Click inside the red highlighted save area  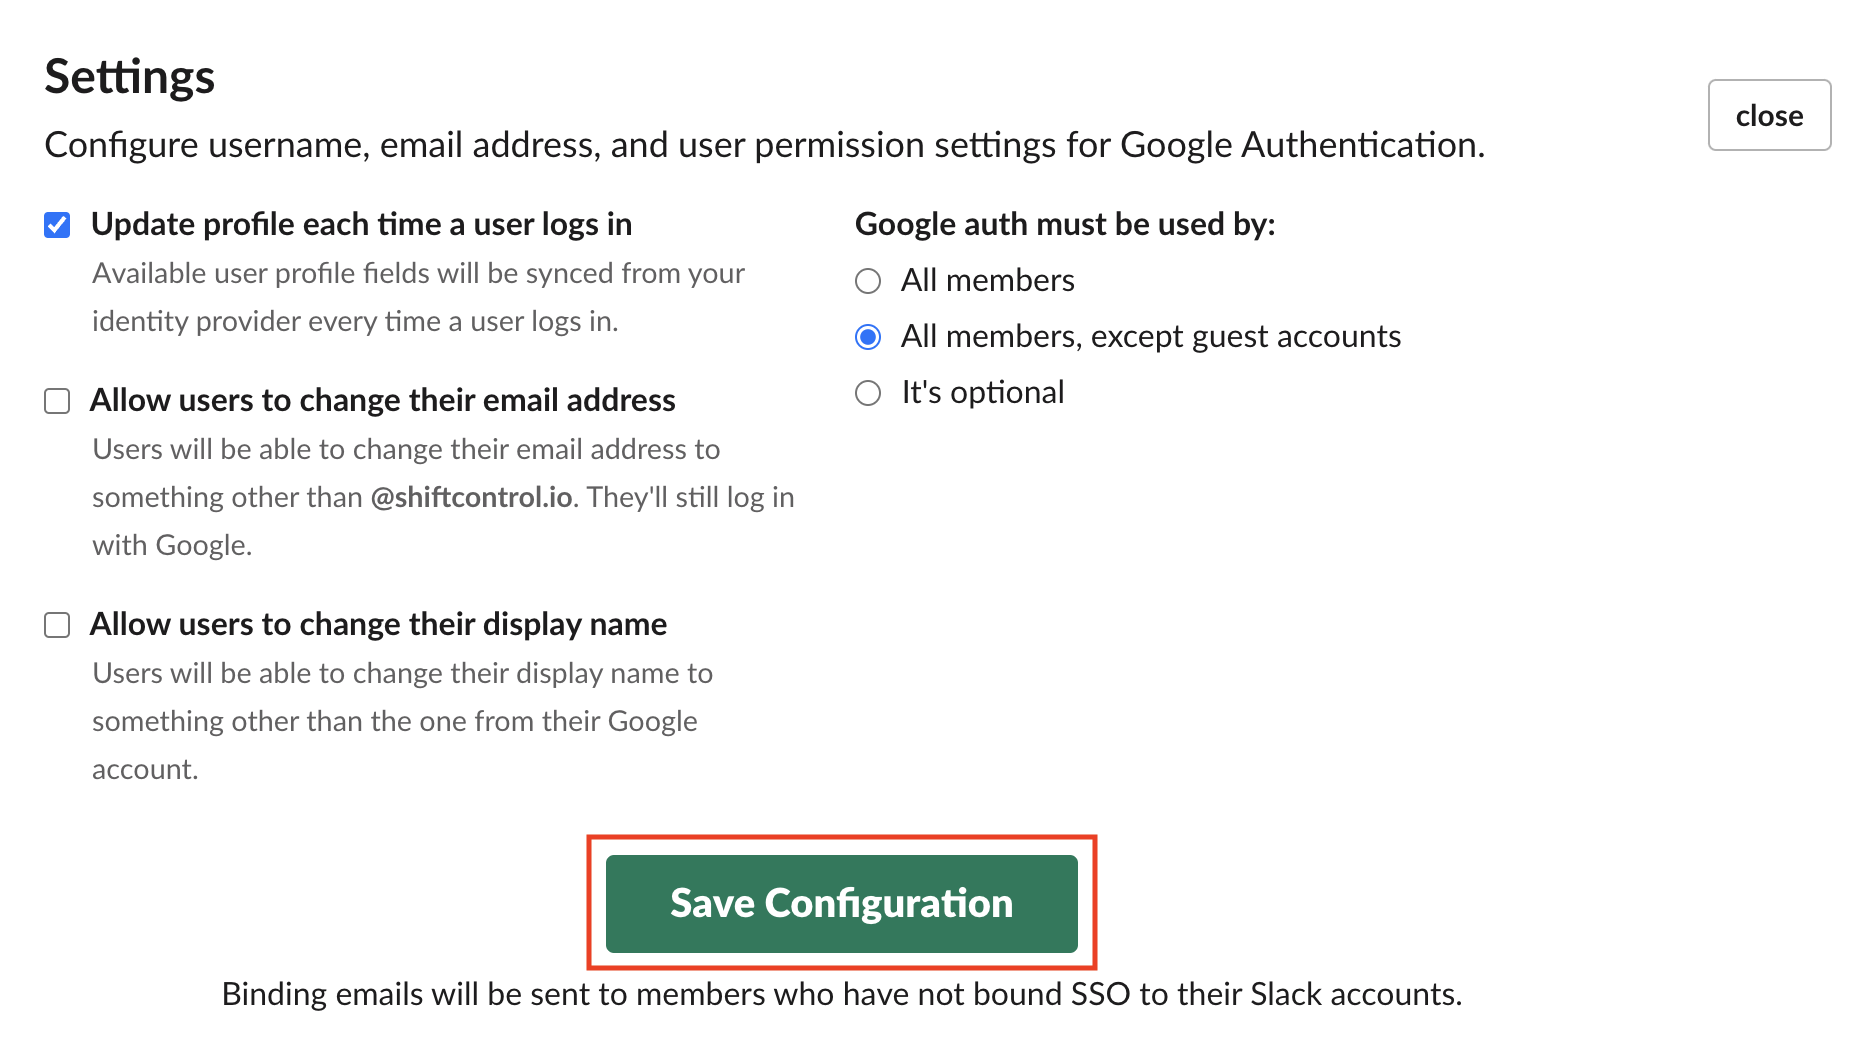841,903
